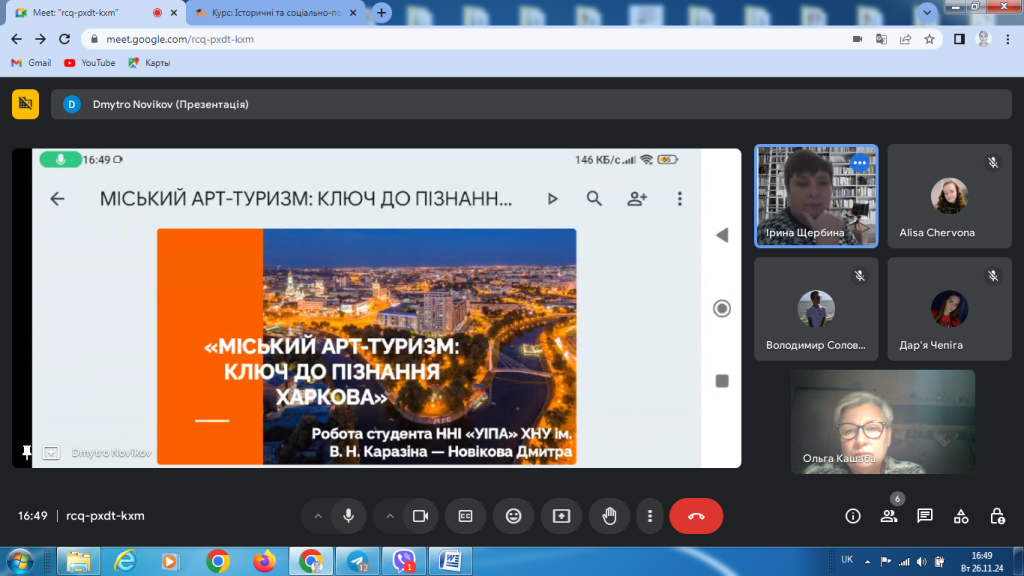
Task: Open the activities panel
Action: 961,516
